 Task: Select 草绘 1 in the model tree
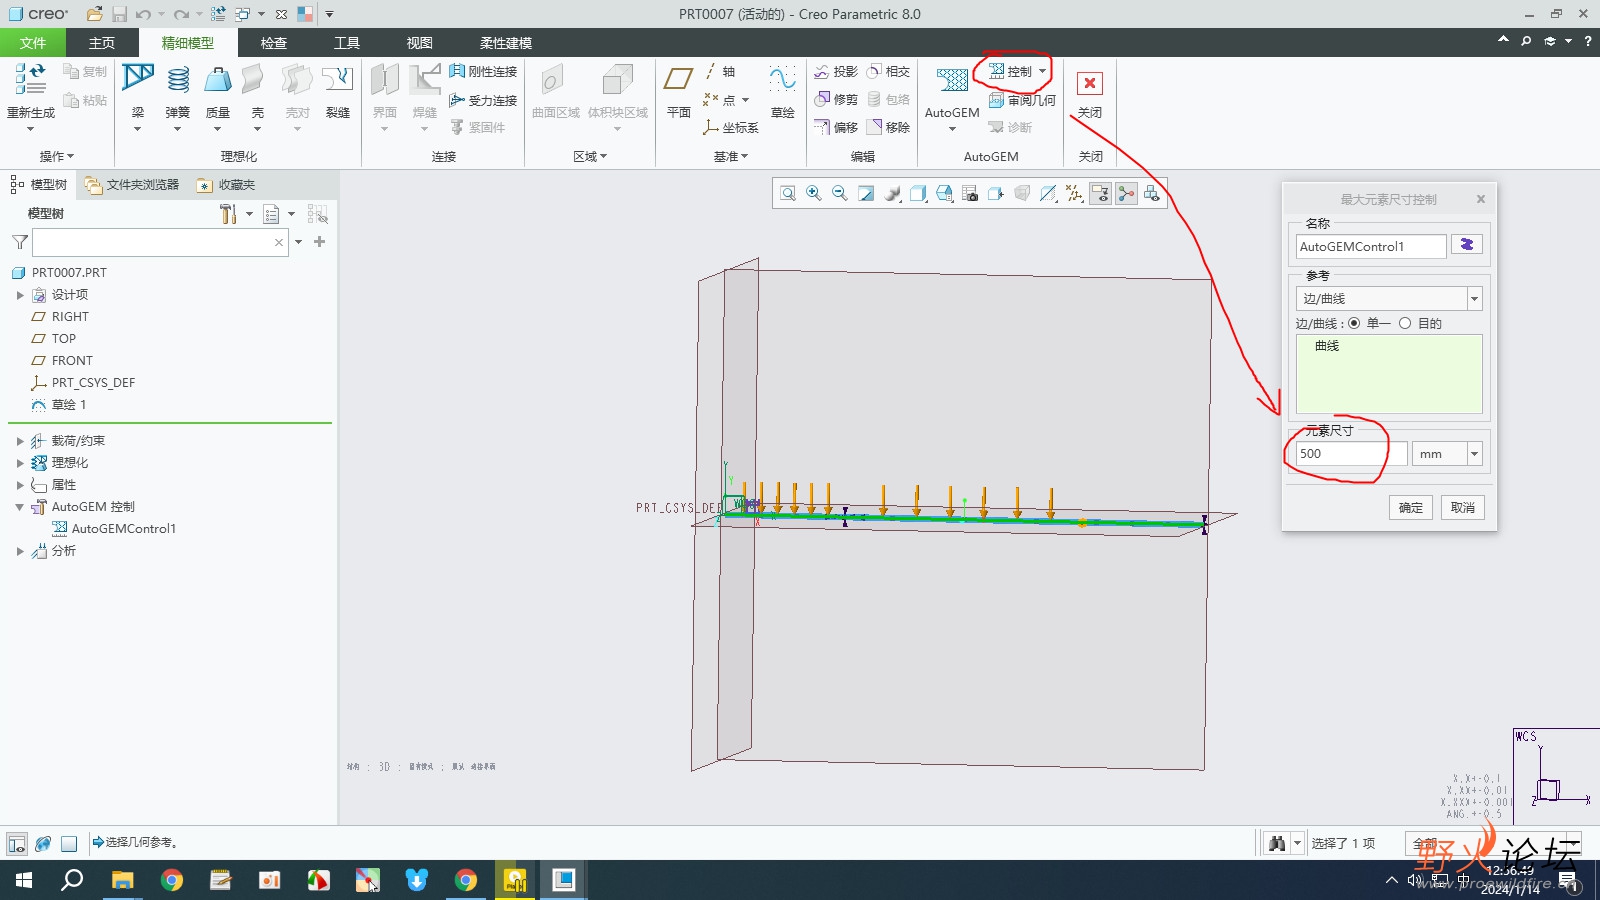click(x=59, y=405)
